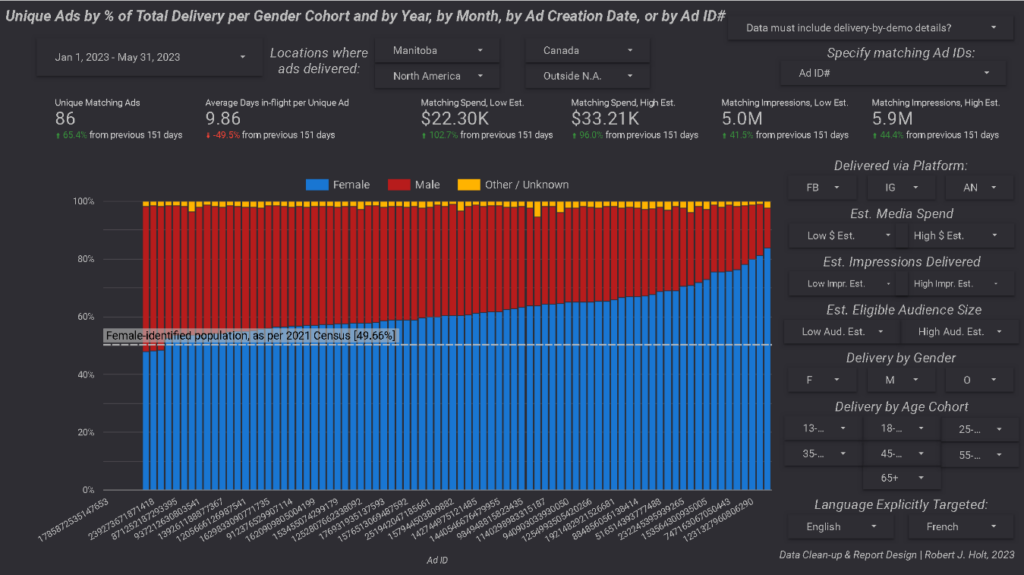Open the Low Aud. Est. filter

(x=842, y=332)
